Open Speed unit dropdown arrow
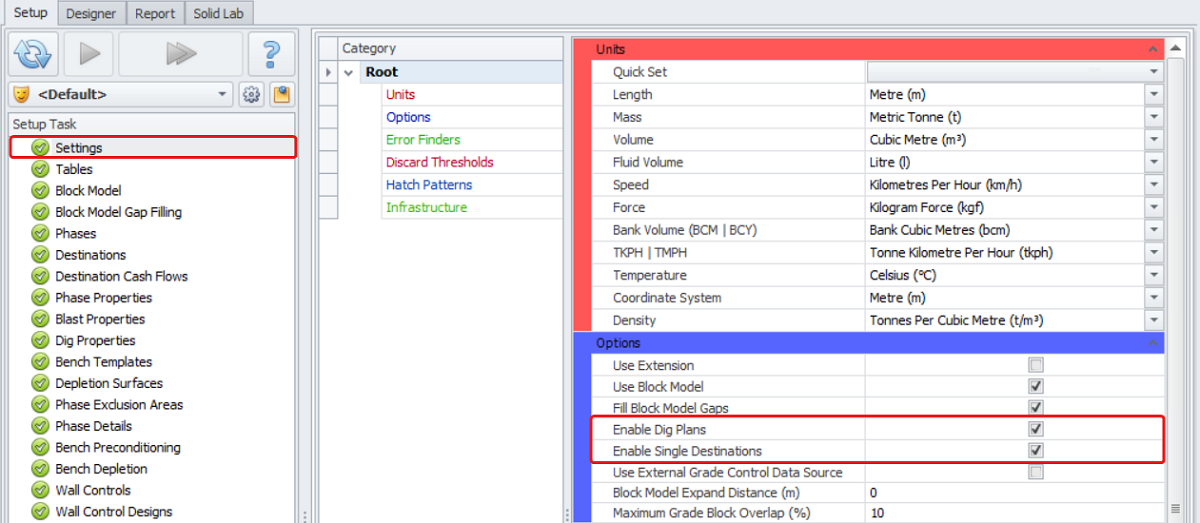The width and height of the screenshot is (1200, 523). [1154, 185]
